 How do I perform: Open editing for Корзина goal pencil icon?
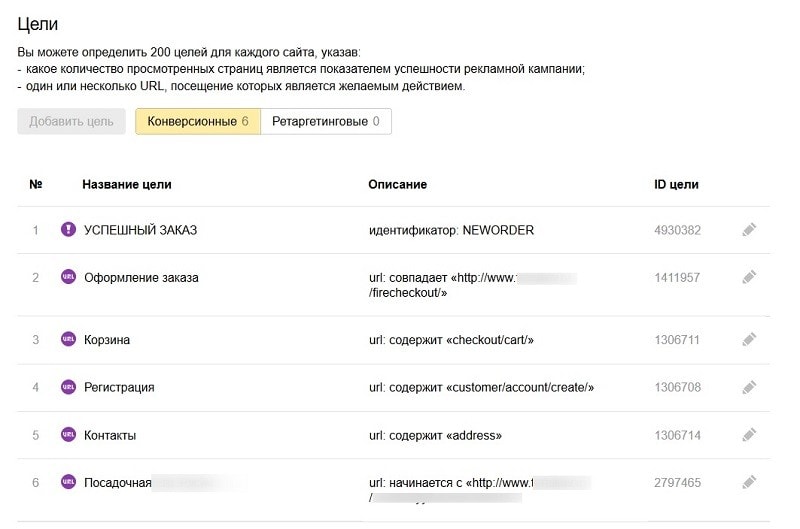[749, 340]
